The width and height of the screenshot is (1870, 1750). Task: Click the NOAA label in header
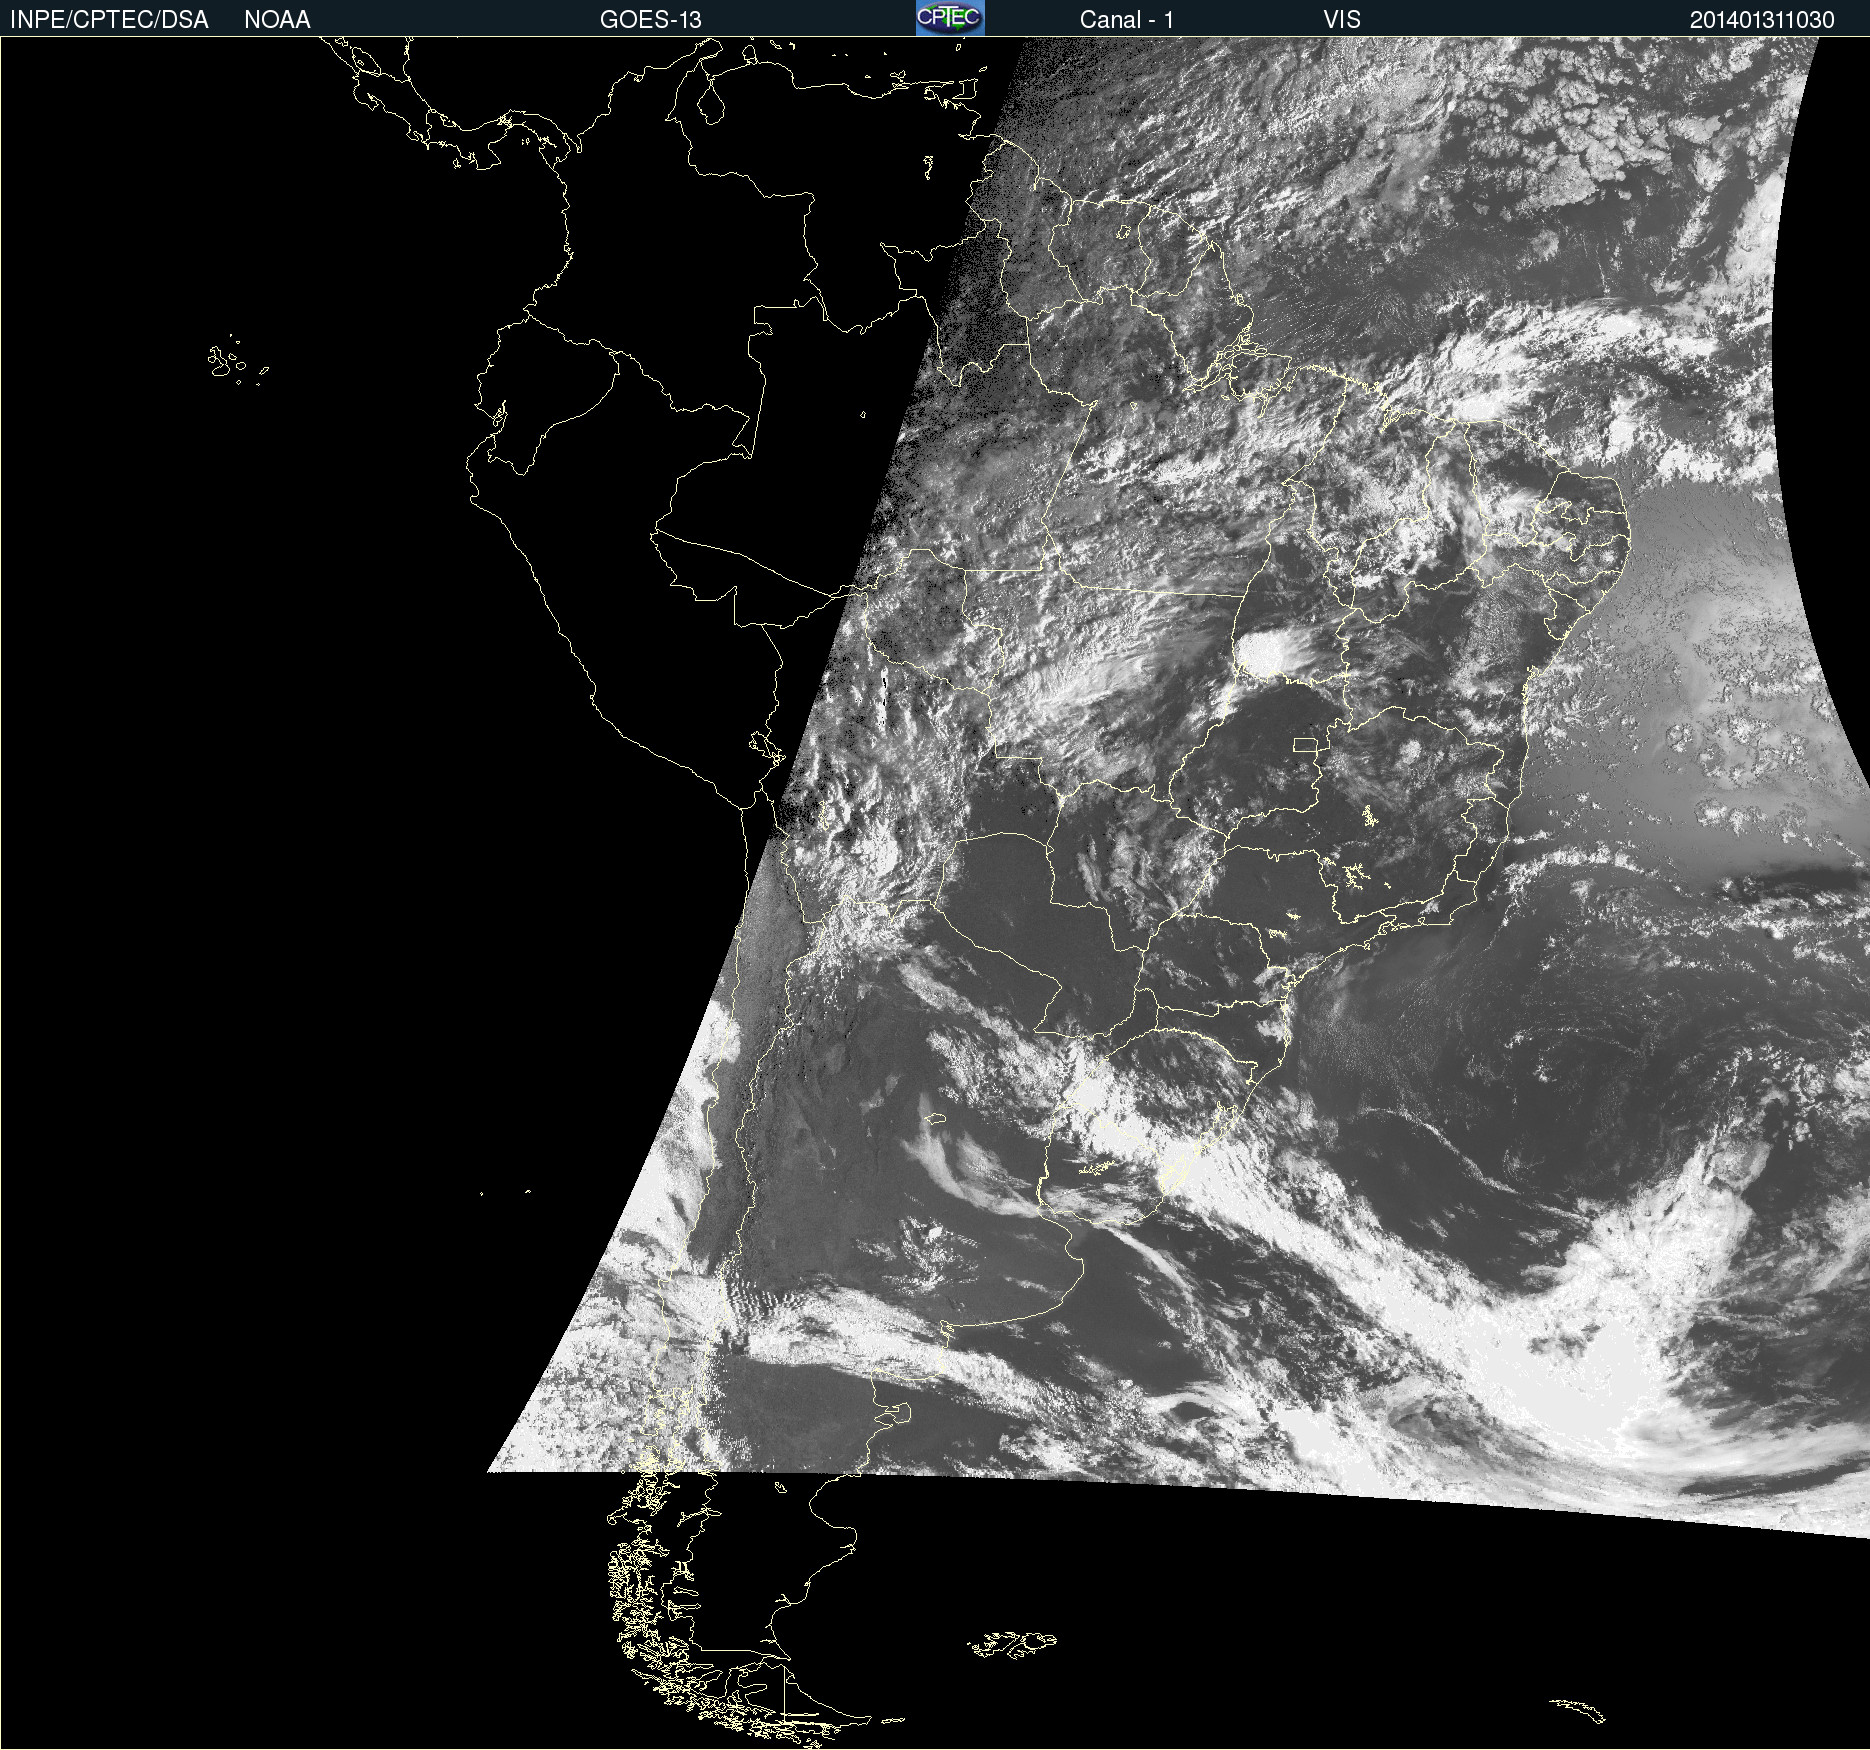(277, 20)
